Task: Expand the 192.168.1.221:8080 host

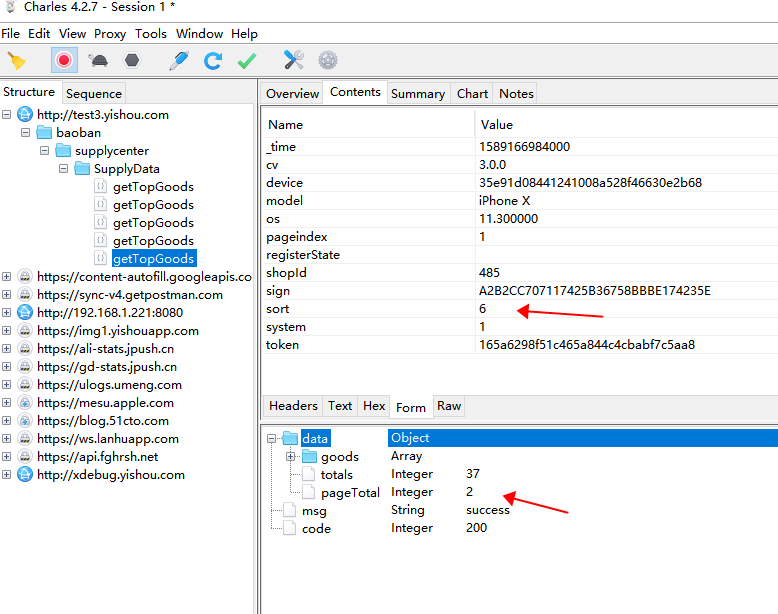Action: click(6, 312)
